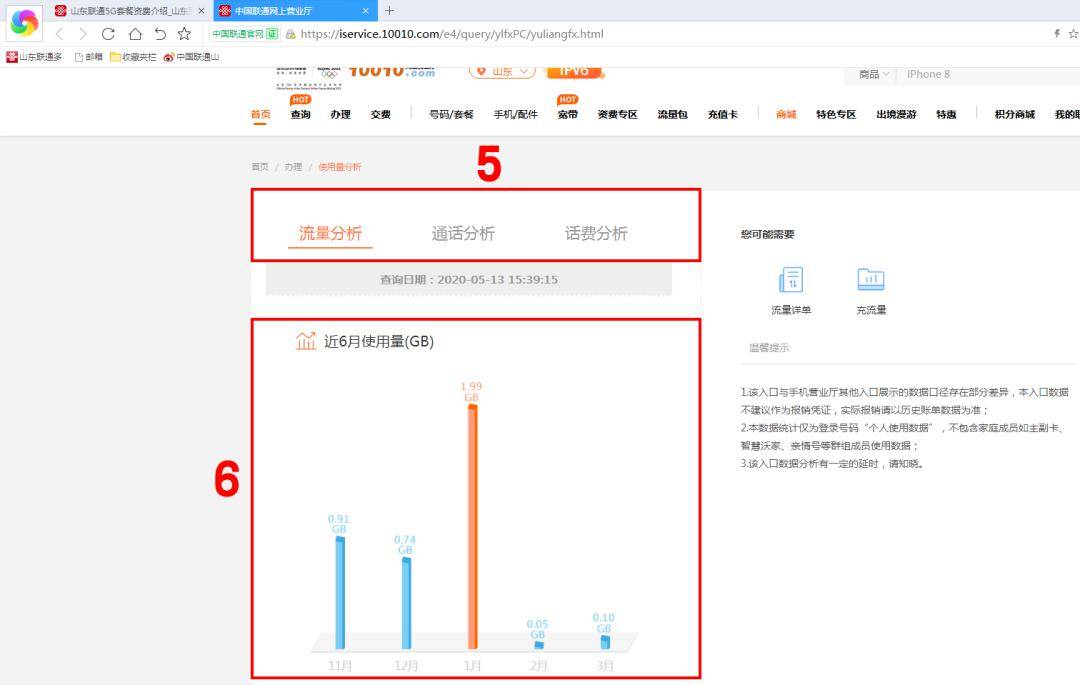This screenshot has height=685, width=1080.
Task: Expand the 商品 search category dropdown
Action: click(x=873, y=74)
